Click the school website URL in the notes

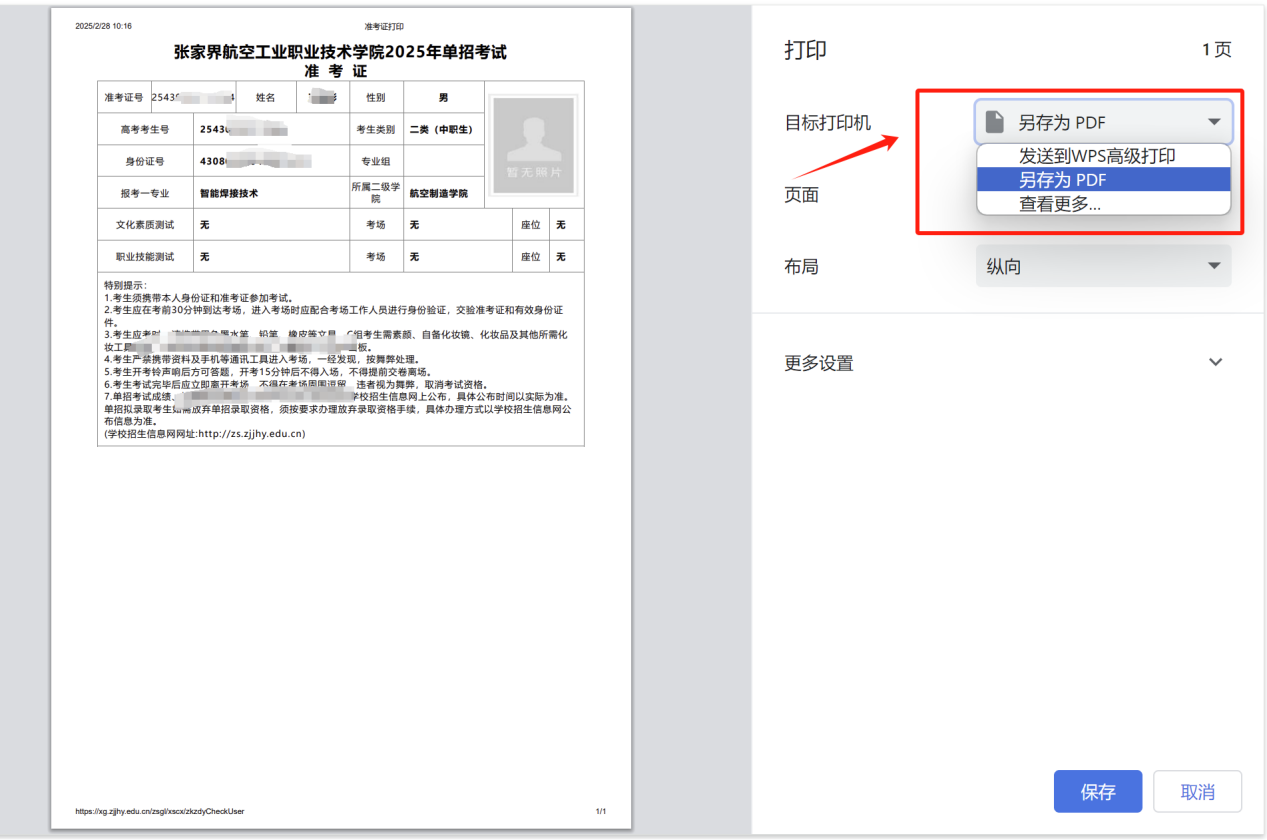pos(251,434)
